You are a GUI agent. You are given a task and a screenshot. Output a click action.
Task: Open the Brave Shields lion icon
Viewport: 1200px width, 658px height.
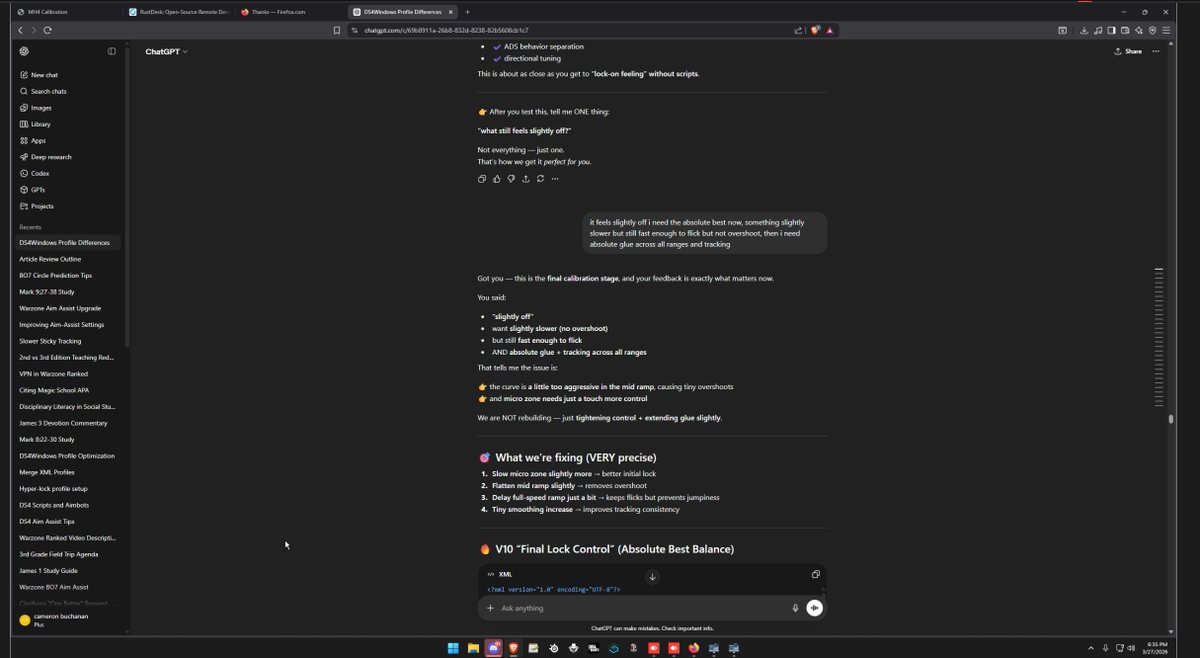tap(815, 30)
